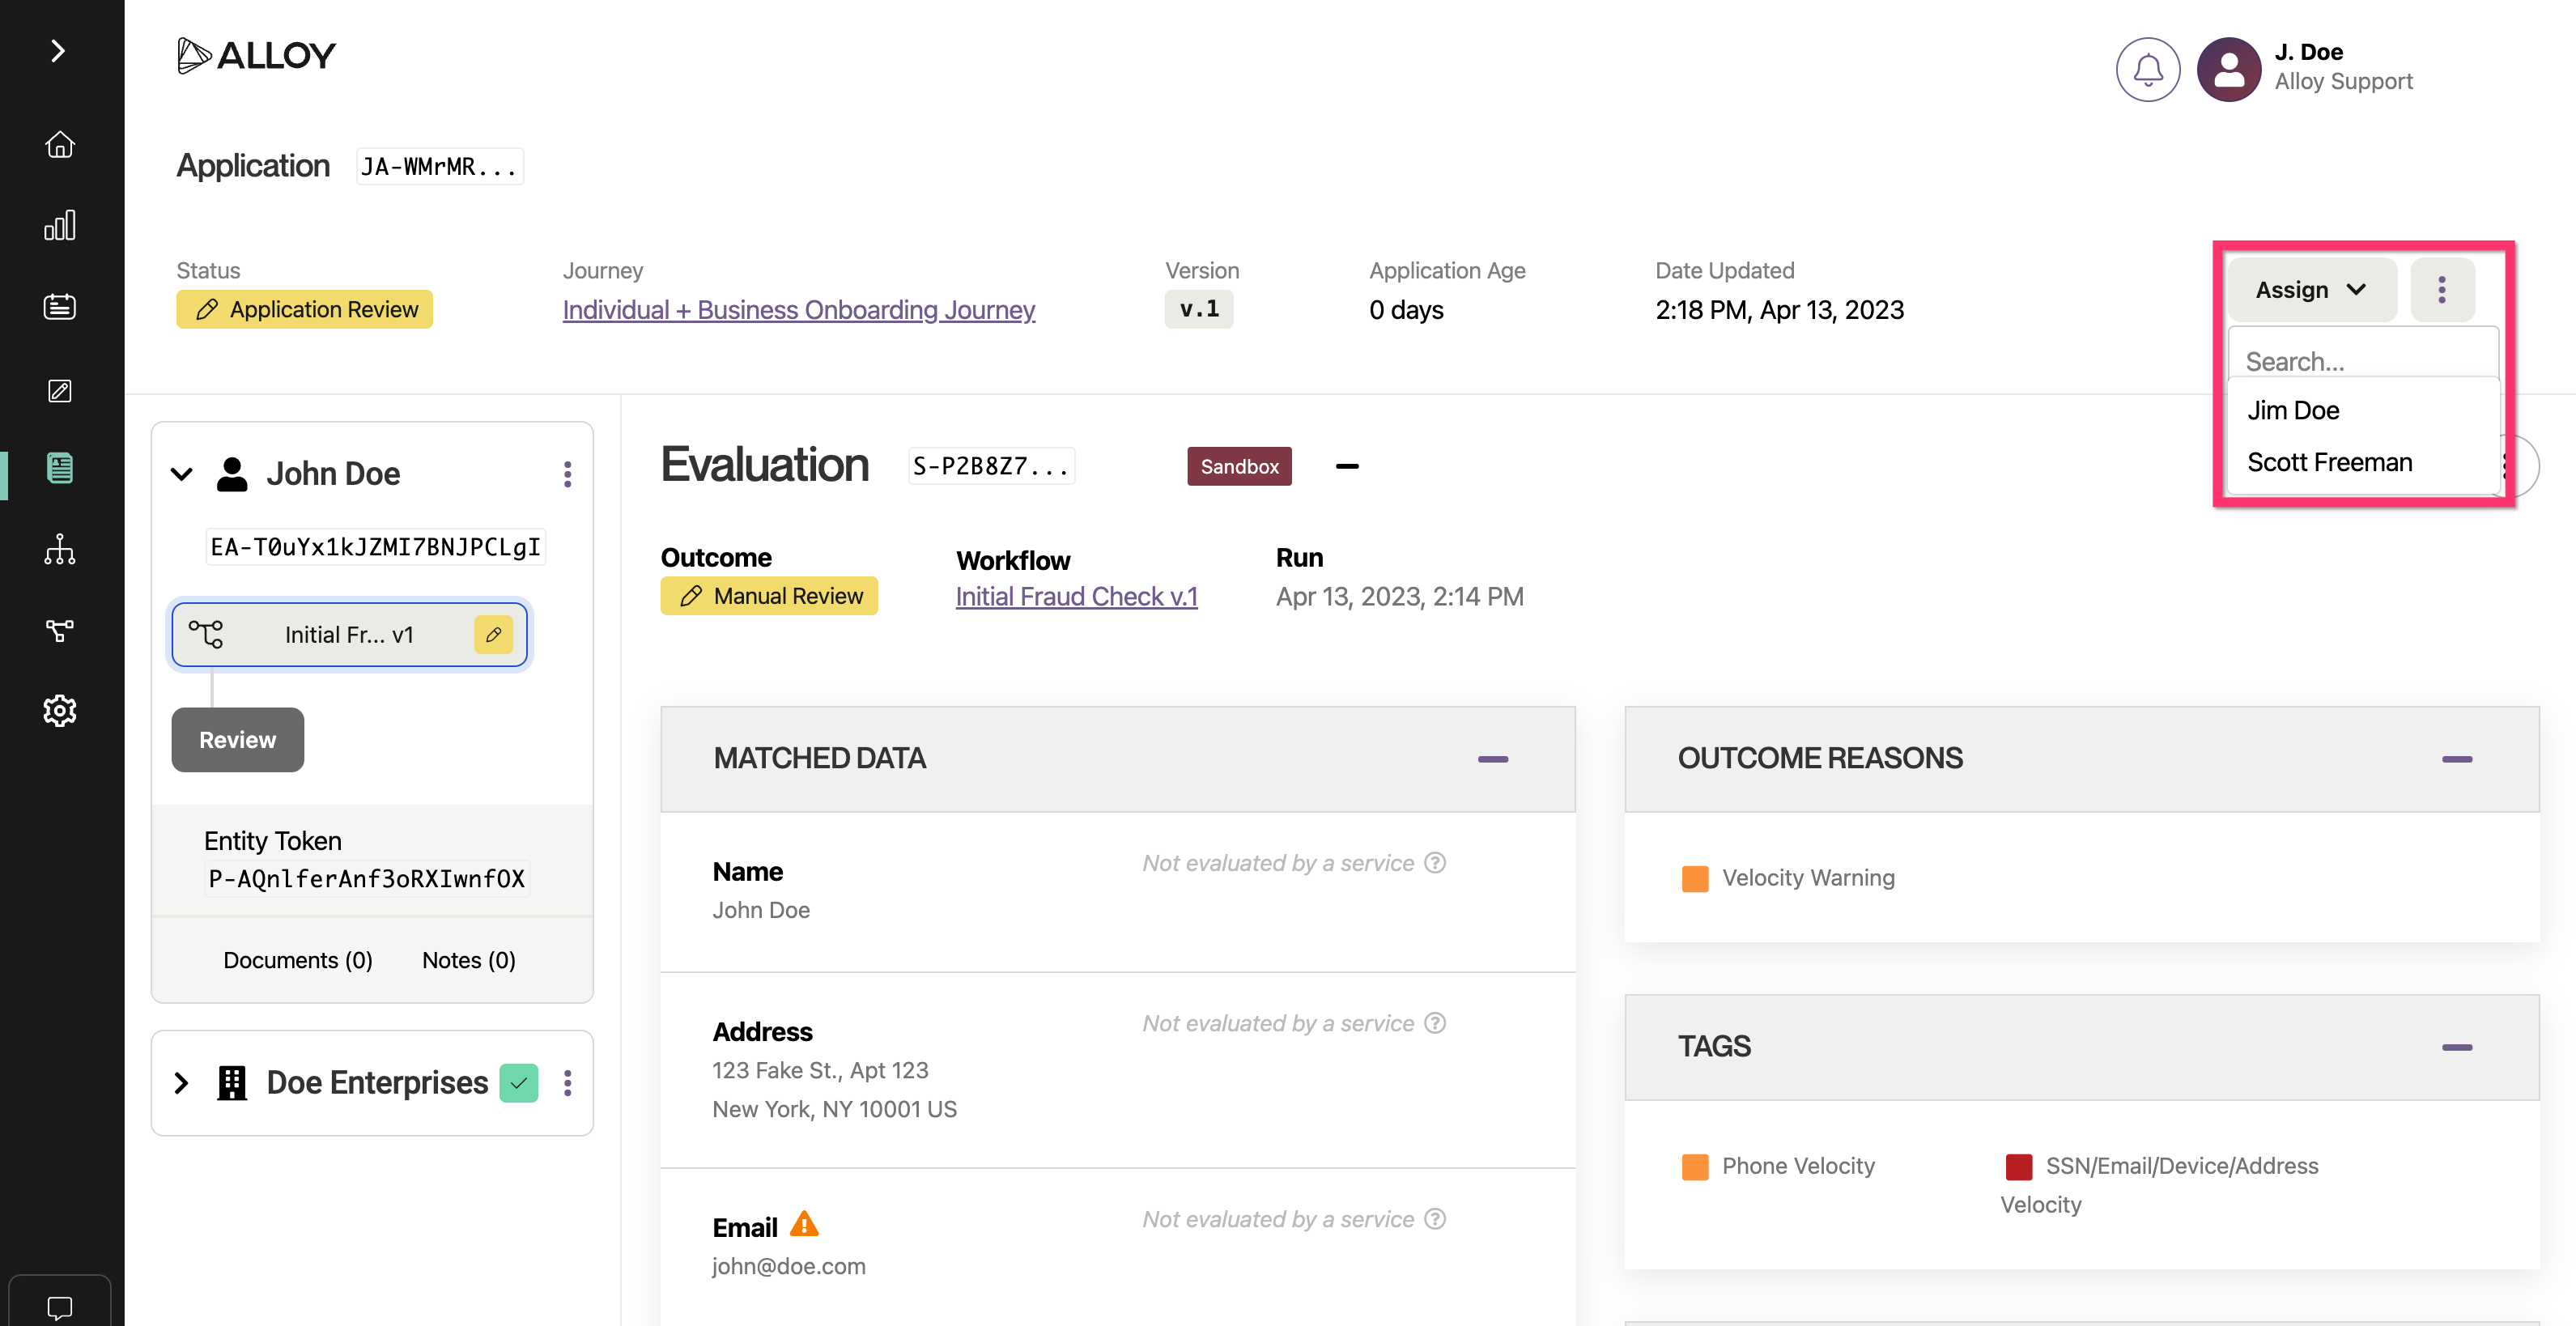The width and height of the screenshot is (2576, 1326).
Task: Collapse the Tags panel
Action: pos(2457,1048)
